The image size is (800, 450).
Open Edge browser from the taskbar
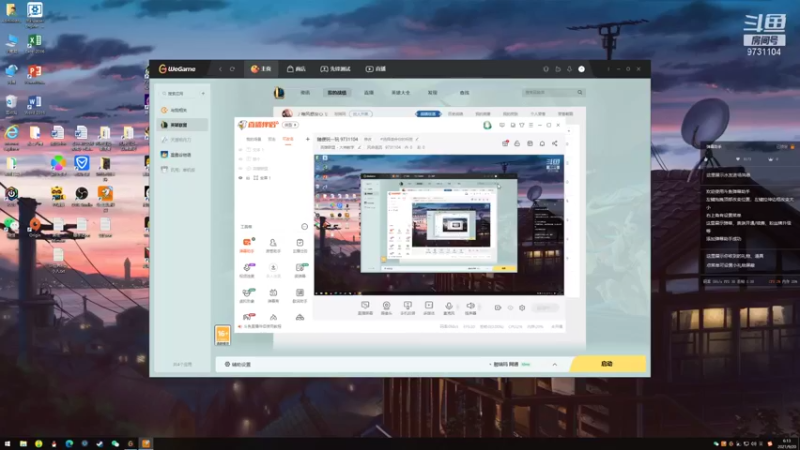coord(69,444)
